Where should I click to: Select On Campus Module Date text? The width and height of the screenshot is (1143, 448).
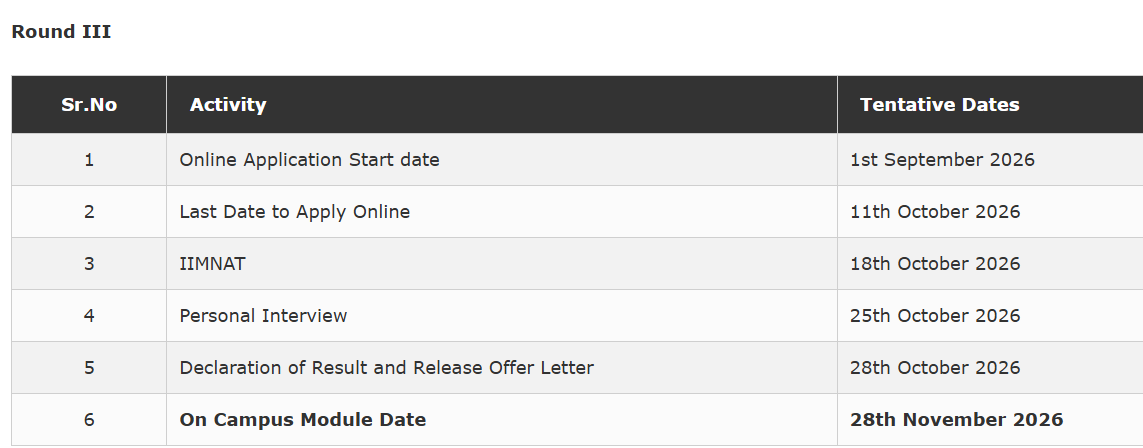tap(303, 420)
